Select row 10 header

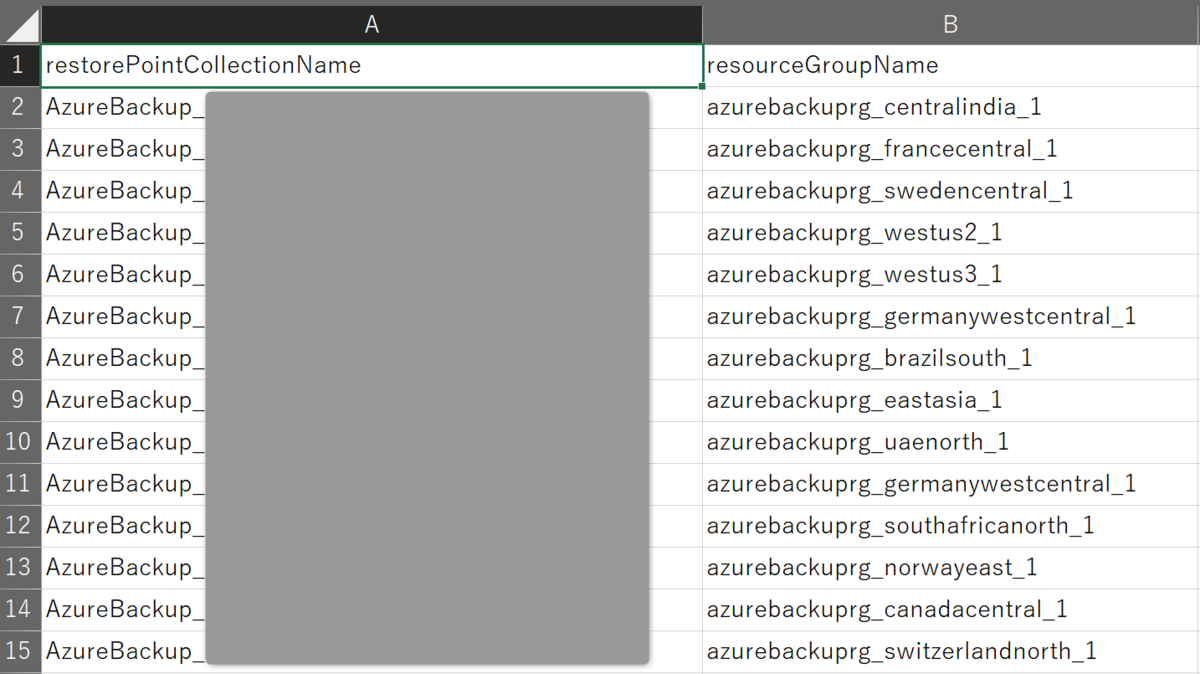tap(20, 443)
